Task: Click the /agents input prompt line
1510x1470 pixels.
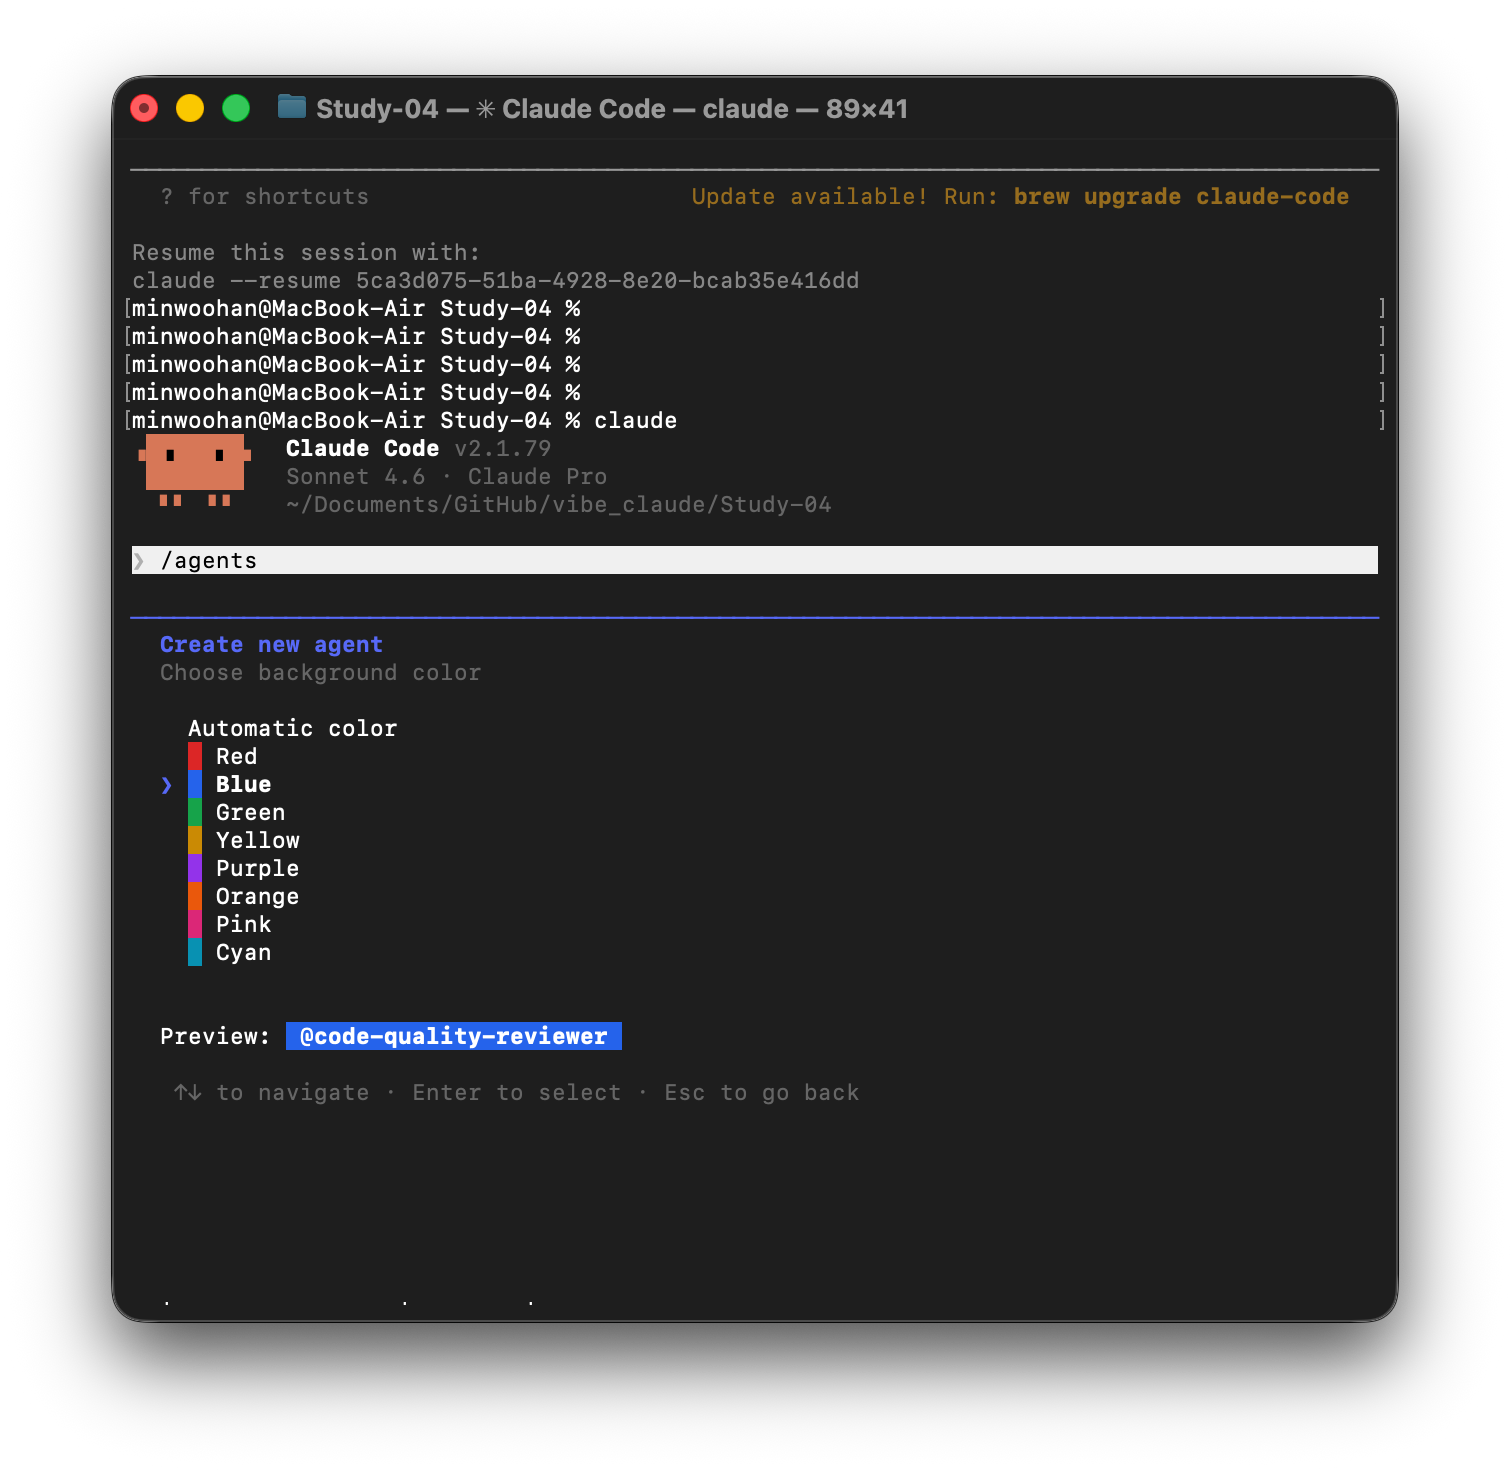Action: [755, 561]
